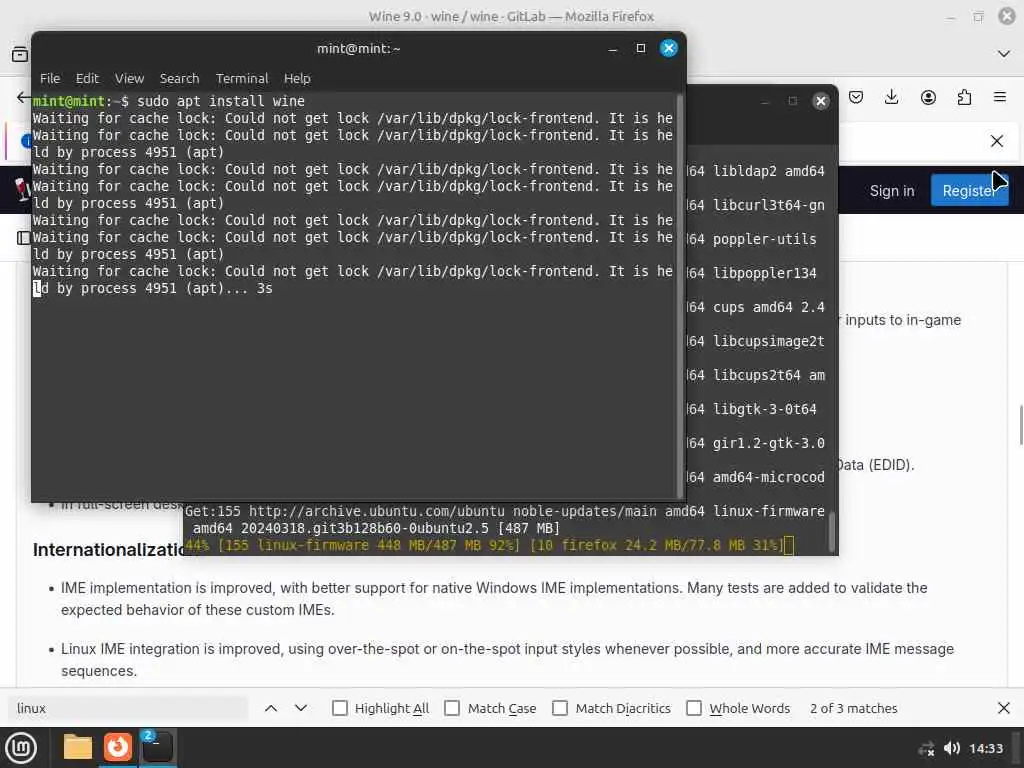The image size is (1024, 768).
Task: Close the Firefox find bar
Action: 1004,708
